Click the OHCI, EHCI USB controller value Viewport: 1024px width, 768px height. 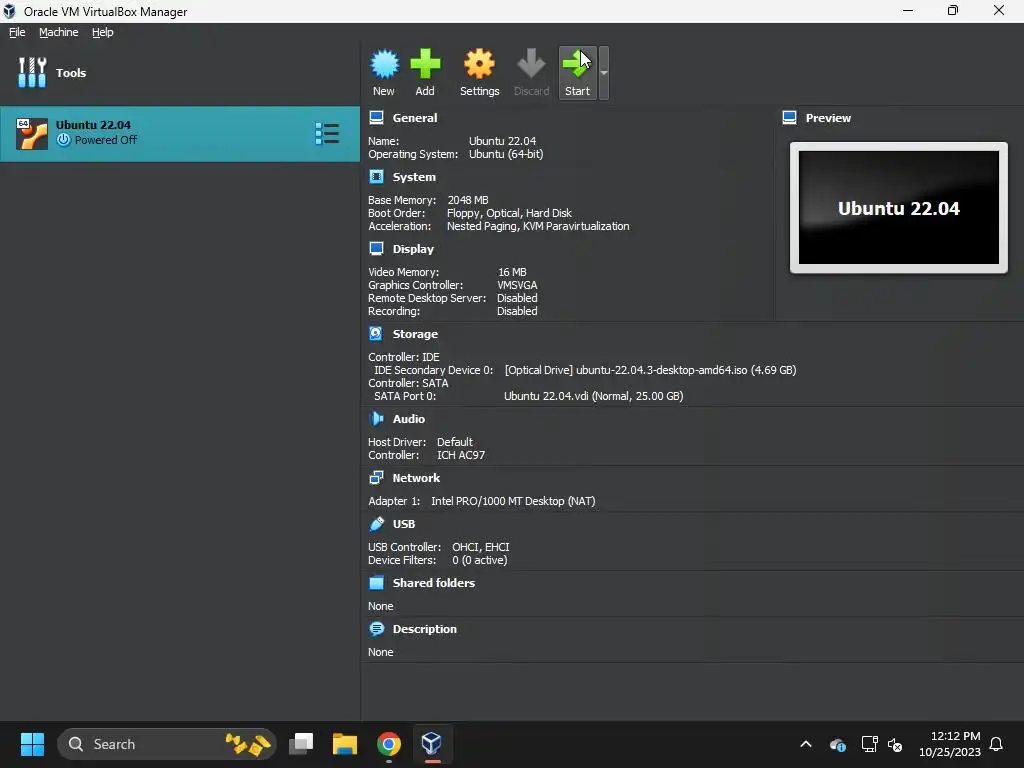[x=481, y=547]
